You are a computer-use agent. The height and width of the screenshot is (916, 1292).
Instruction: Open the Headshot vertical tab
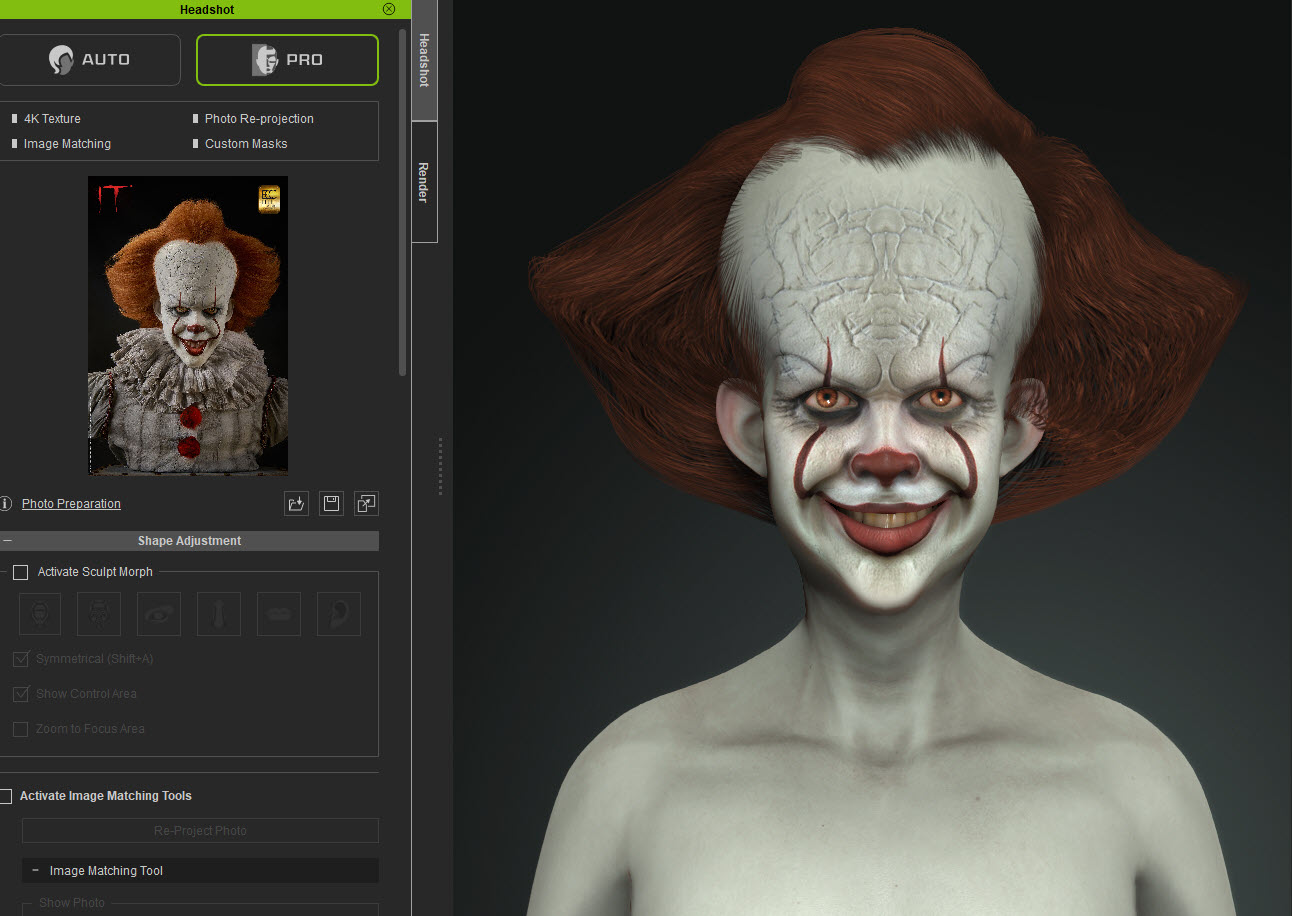pos(424,60)
